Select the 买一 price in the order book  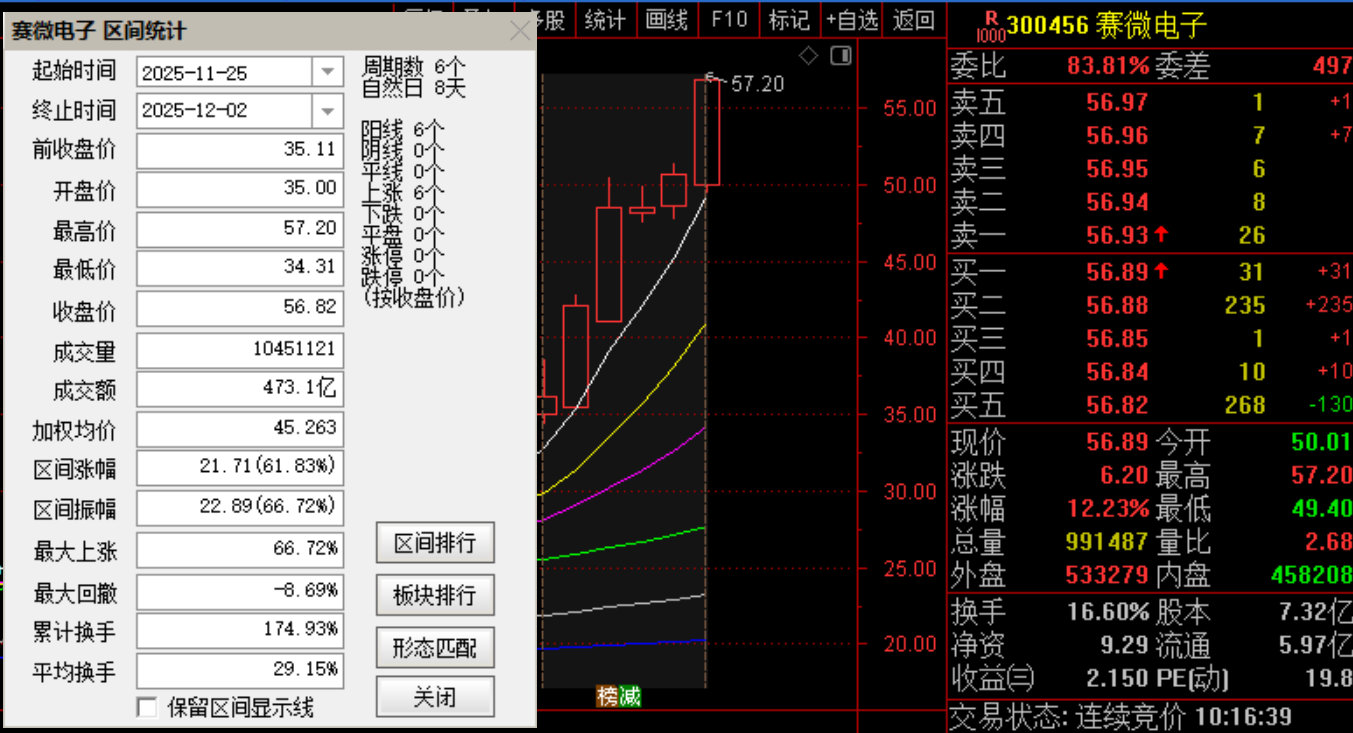1117,272
